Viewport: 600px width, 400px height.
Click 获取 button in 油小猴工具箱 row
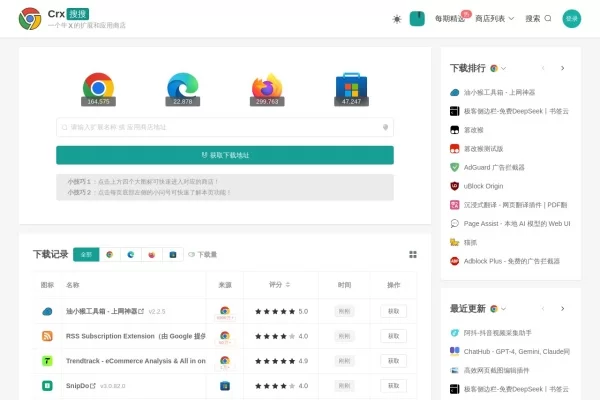point(393,311)
